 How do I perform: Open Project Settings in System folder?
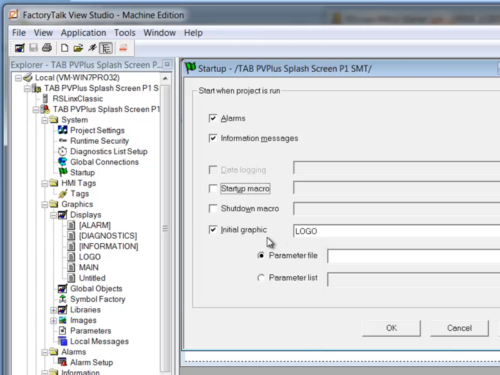tap(97, 130)
